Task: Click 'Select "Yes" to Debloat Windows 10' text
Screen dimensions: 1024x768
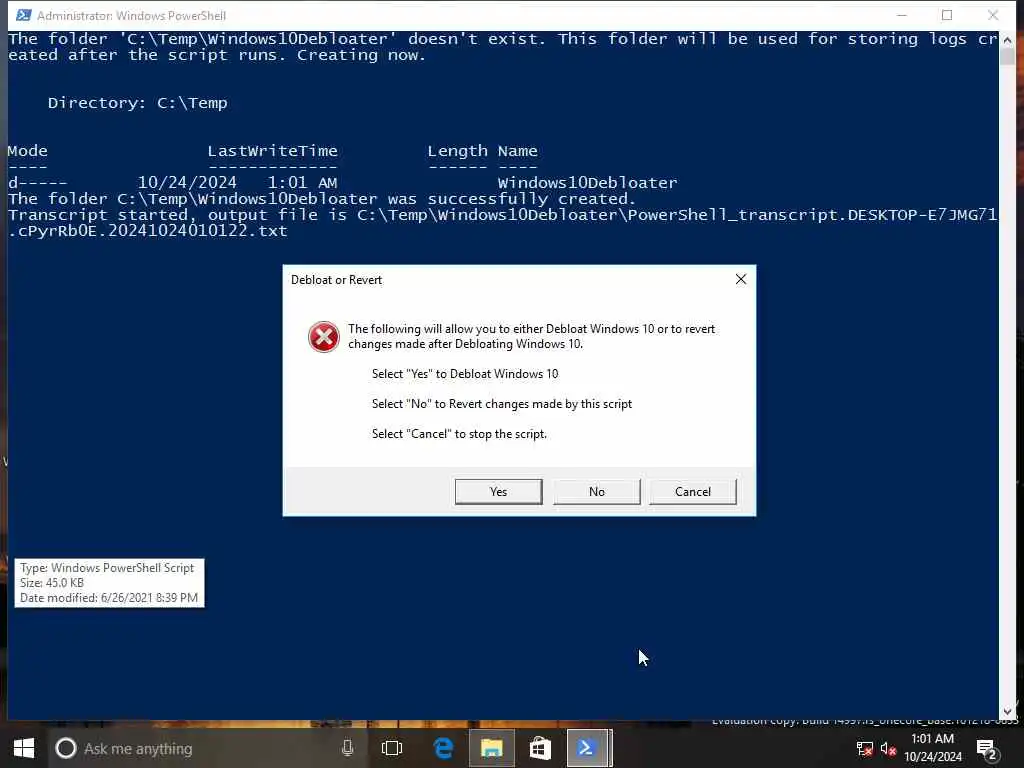Action: [x=465, y=374]
